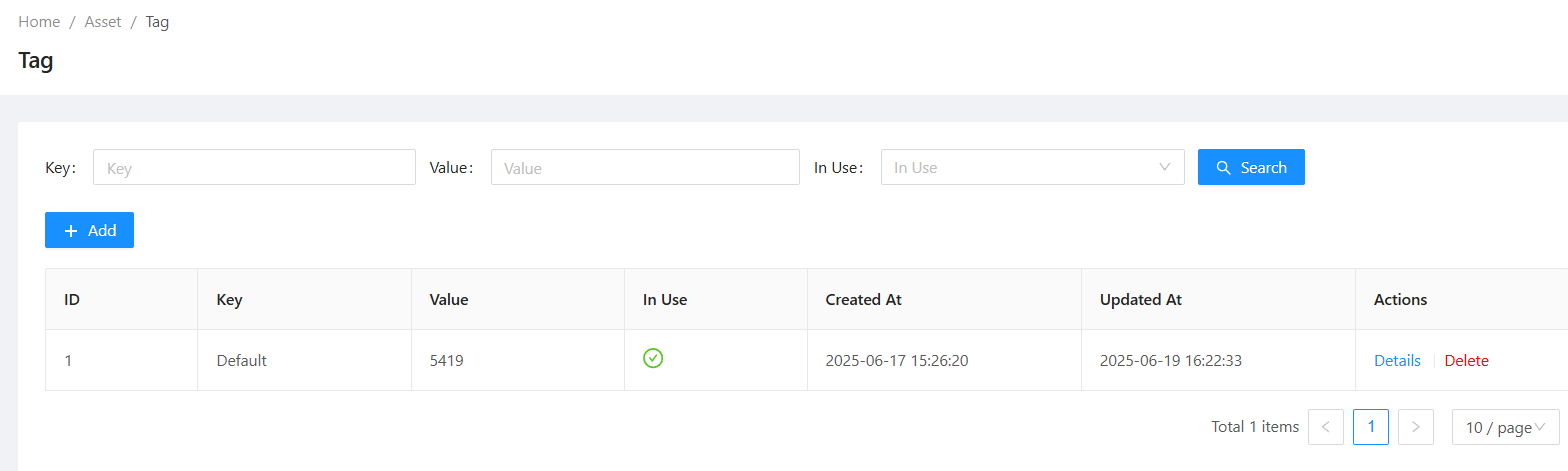The height and width of the screenshot is (471, 1568).
Task: Go to next page arrow
Action: point(1415,427)
